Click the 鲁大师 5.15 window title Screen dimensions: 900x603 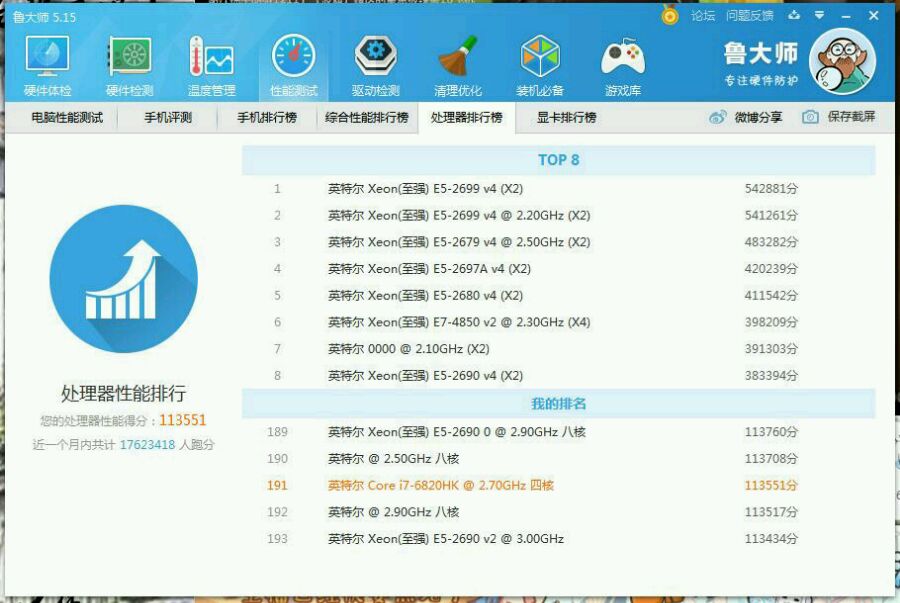pyautogui.click(x=44, y=17)
